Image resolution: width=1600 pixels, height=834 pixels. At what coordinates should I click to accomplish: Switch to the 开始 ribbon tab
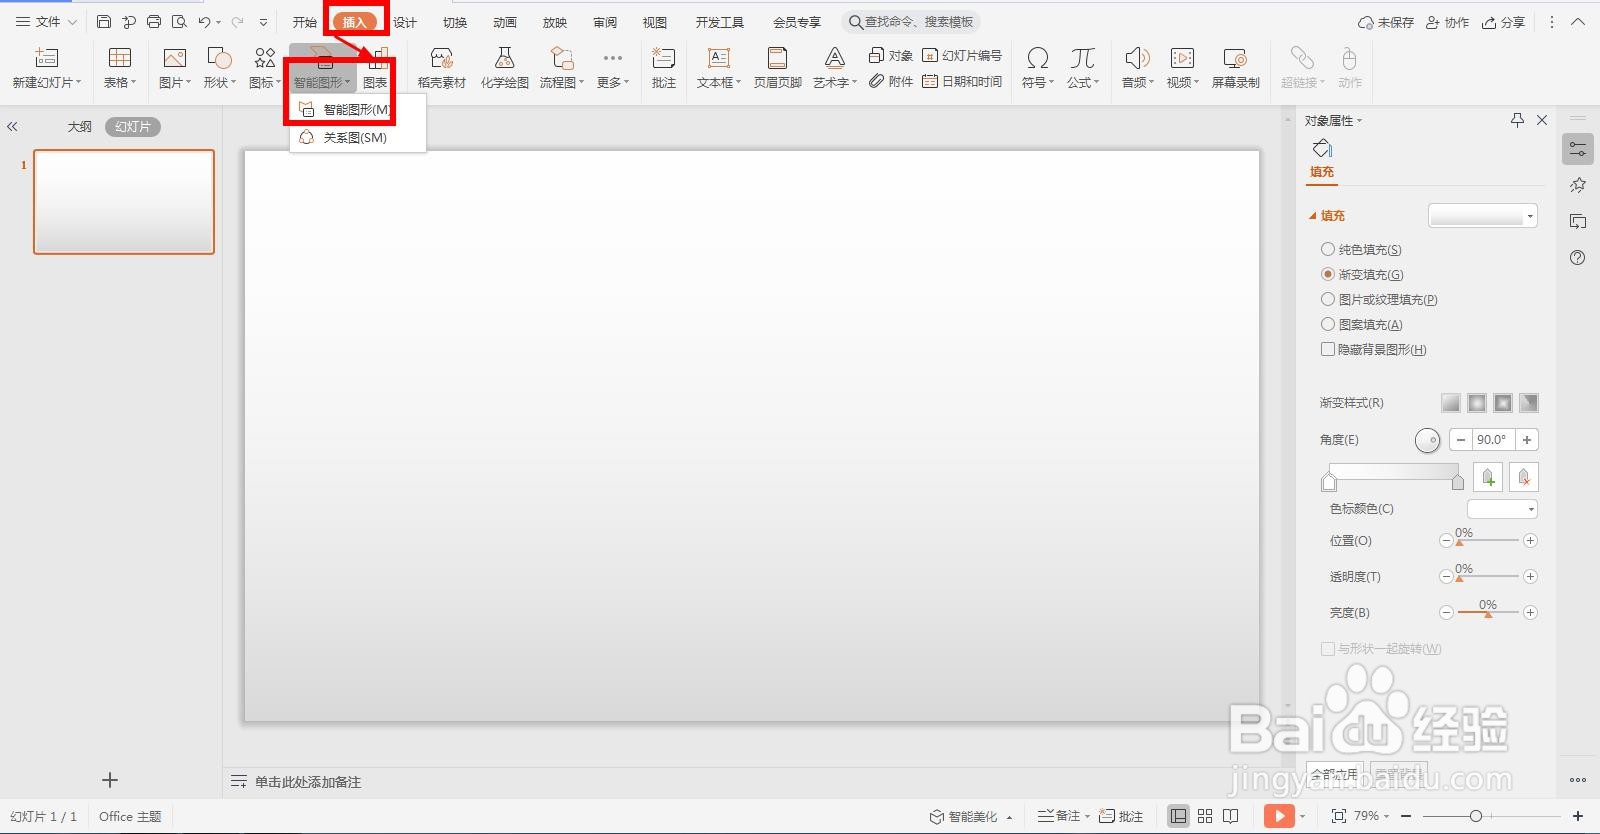pyautogui.click(x=304, y=22)
